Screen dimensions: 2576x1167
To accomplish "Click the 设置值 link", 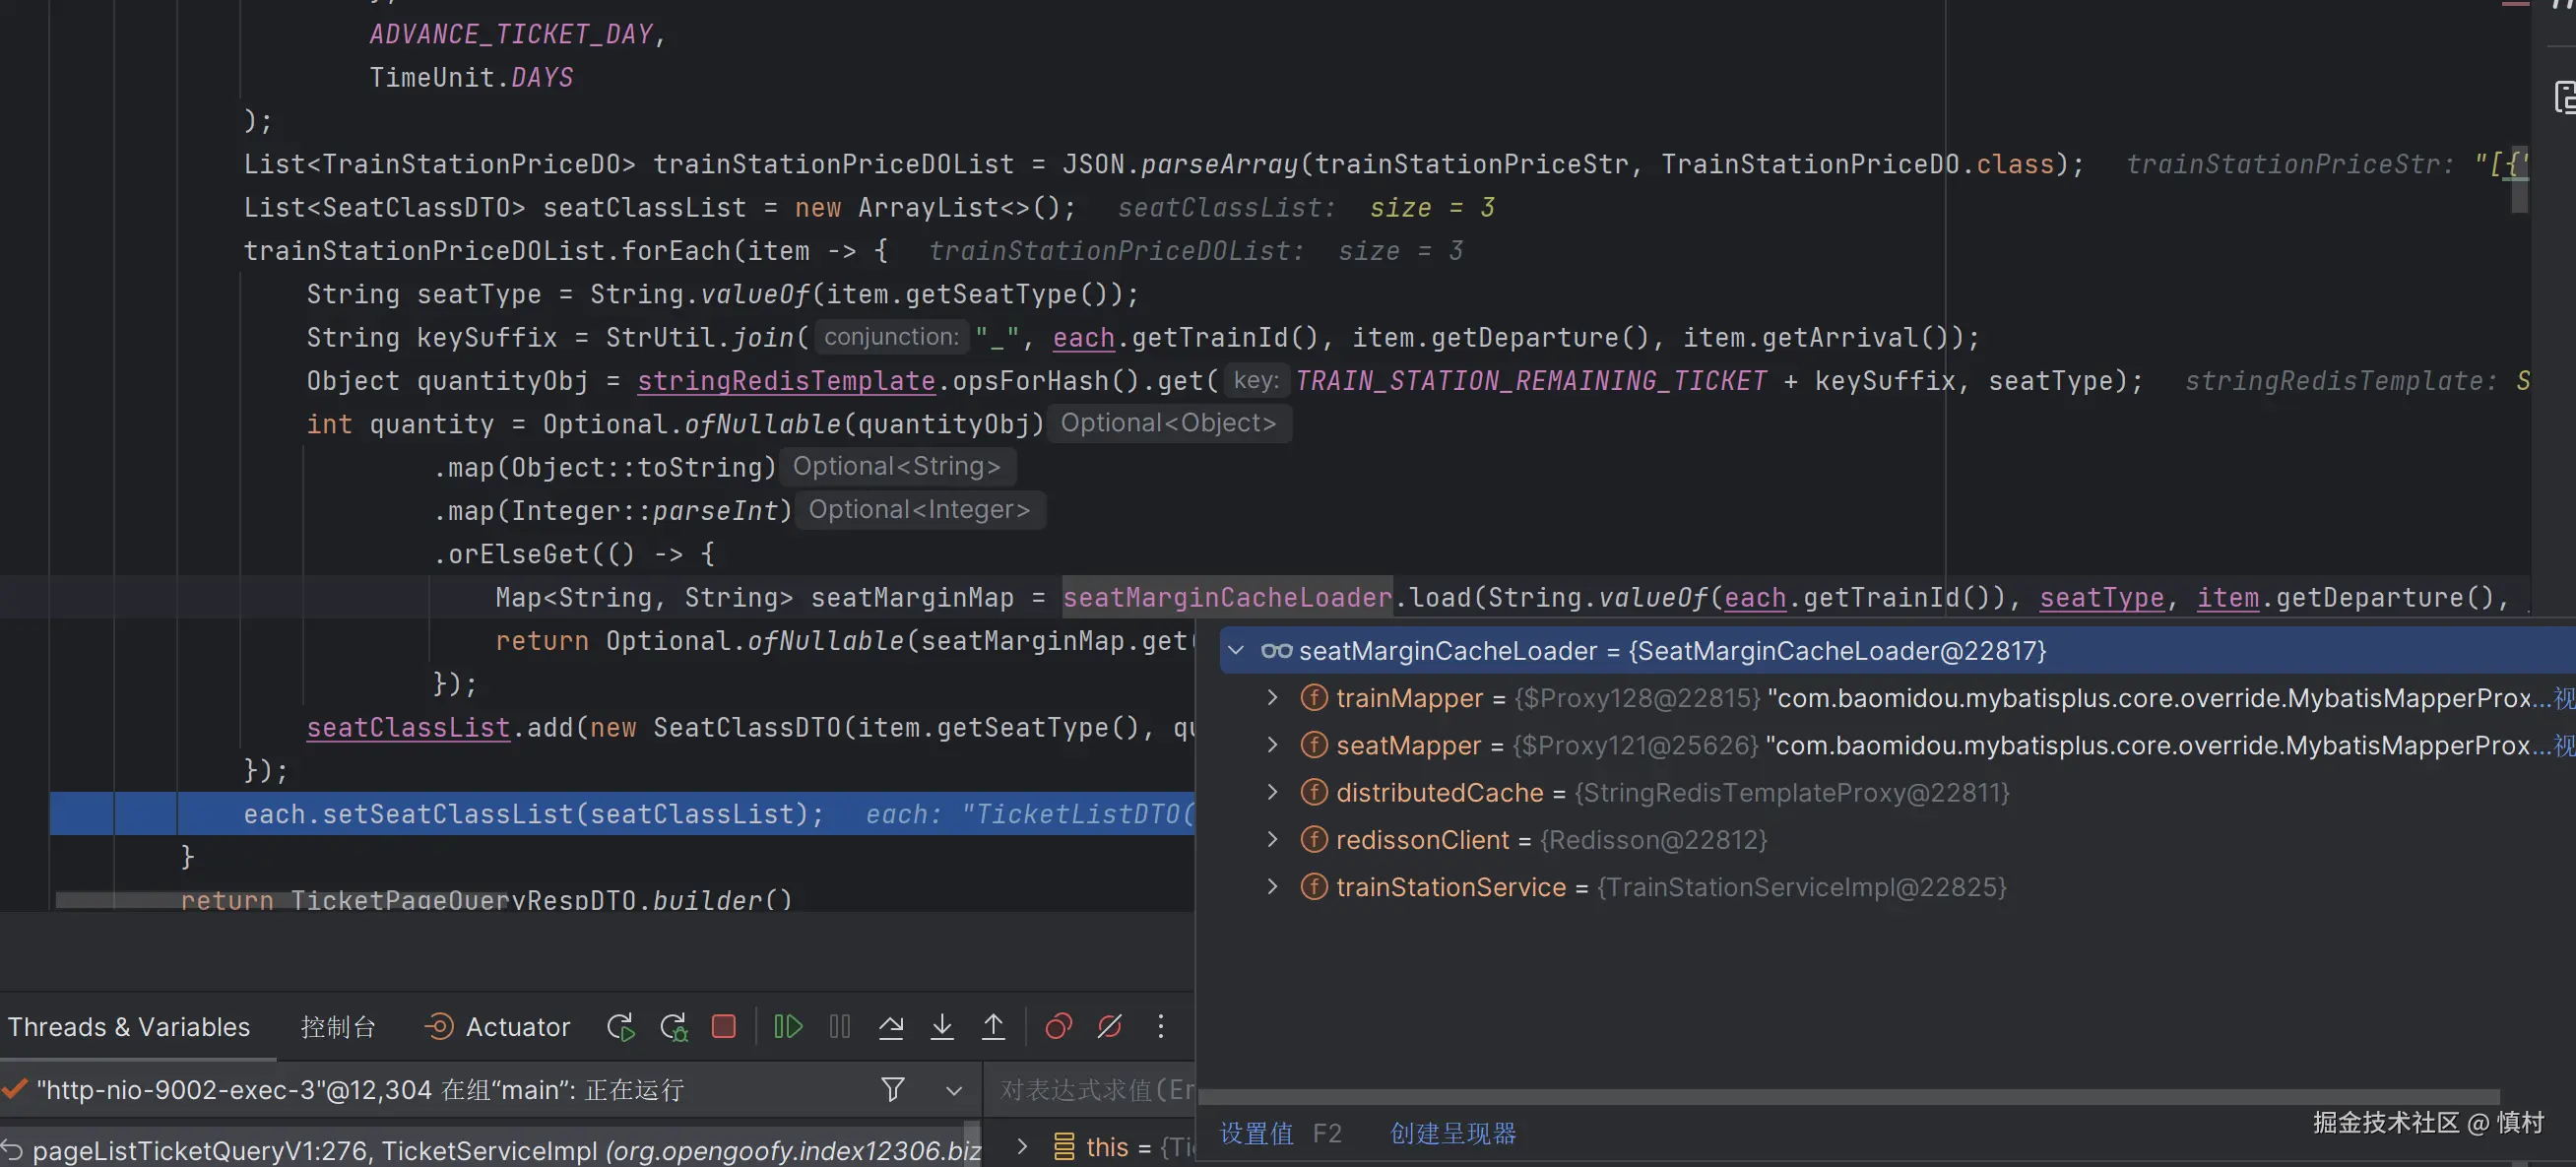I will pos(1257,1133).
